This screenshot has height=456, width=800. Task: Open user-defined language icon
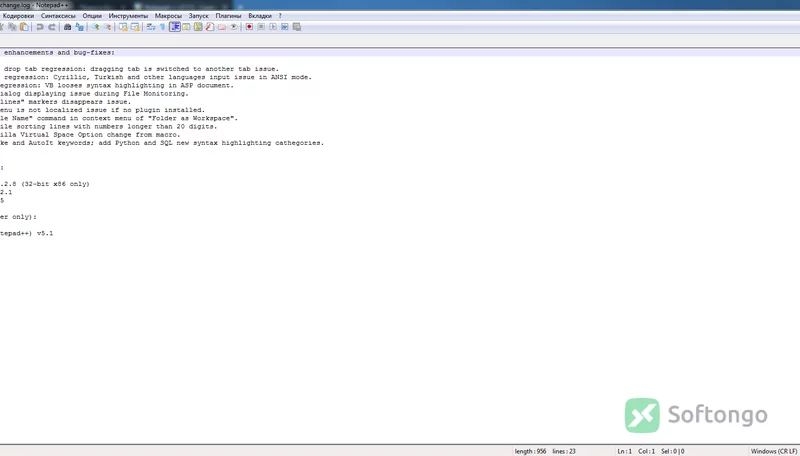[186, 27]
